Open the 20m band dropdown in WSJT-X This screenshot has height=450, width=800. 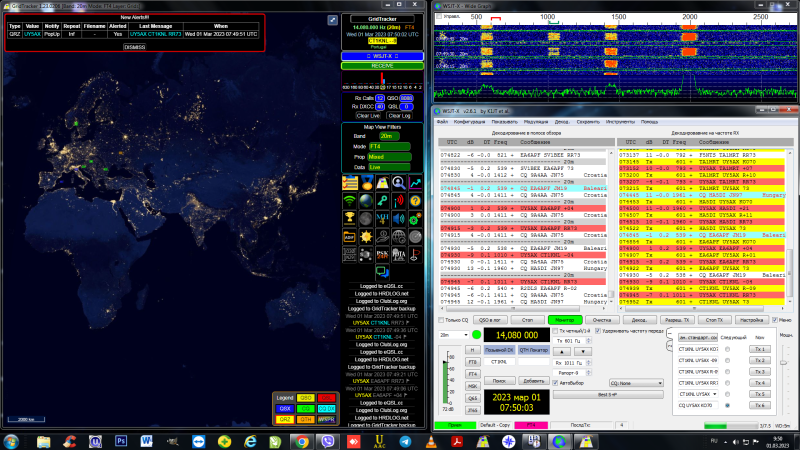coord(454,335)
